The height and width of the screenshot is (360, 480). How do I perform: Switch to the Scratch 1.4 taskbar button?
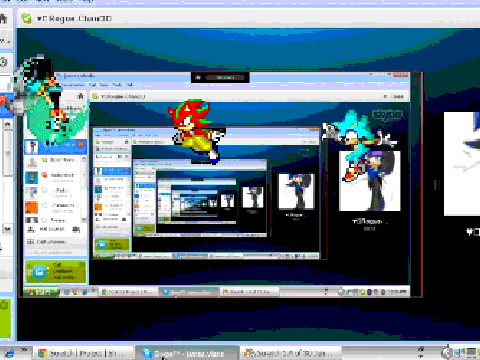291,353
